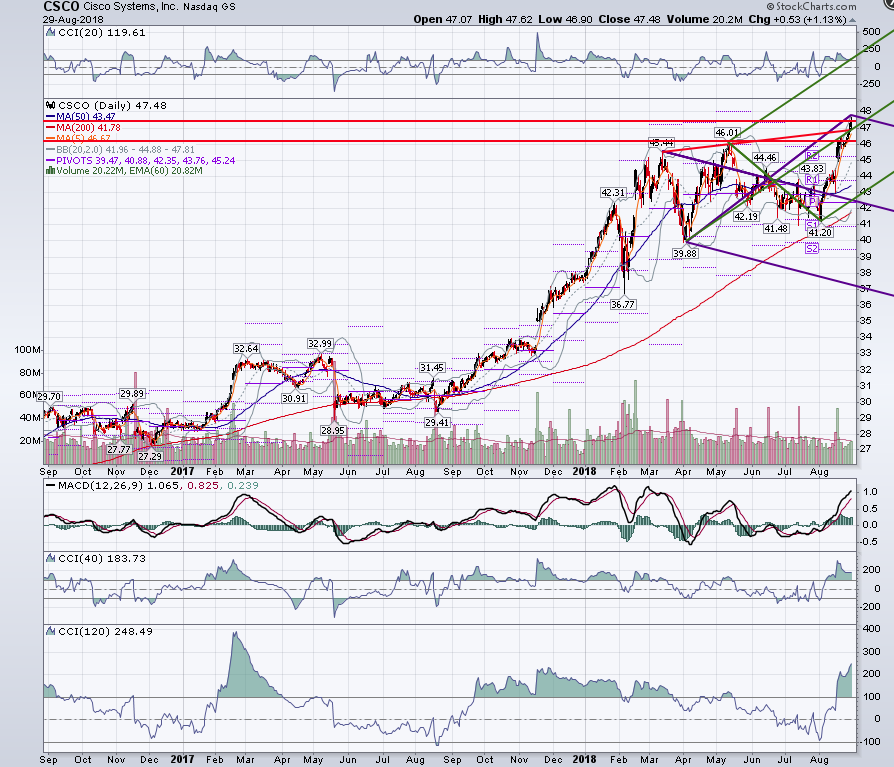Click the 100M volume axis label
This screenshot has height=767, width=894.
pos(27,350)
